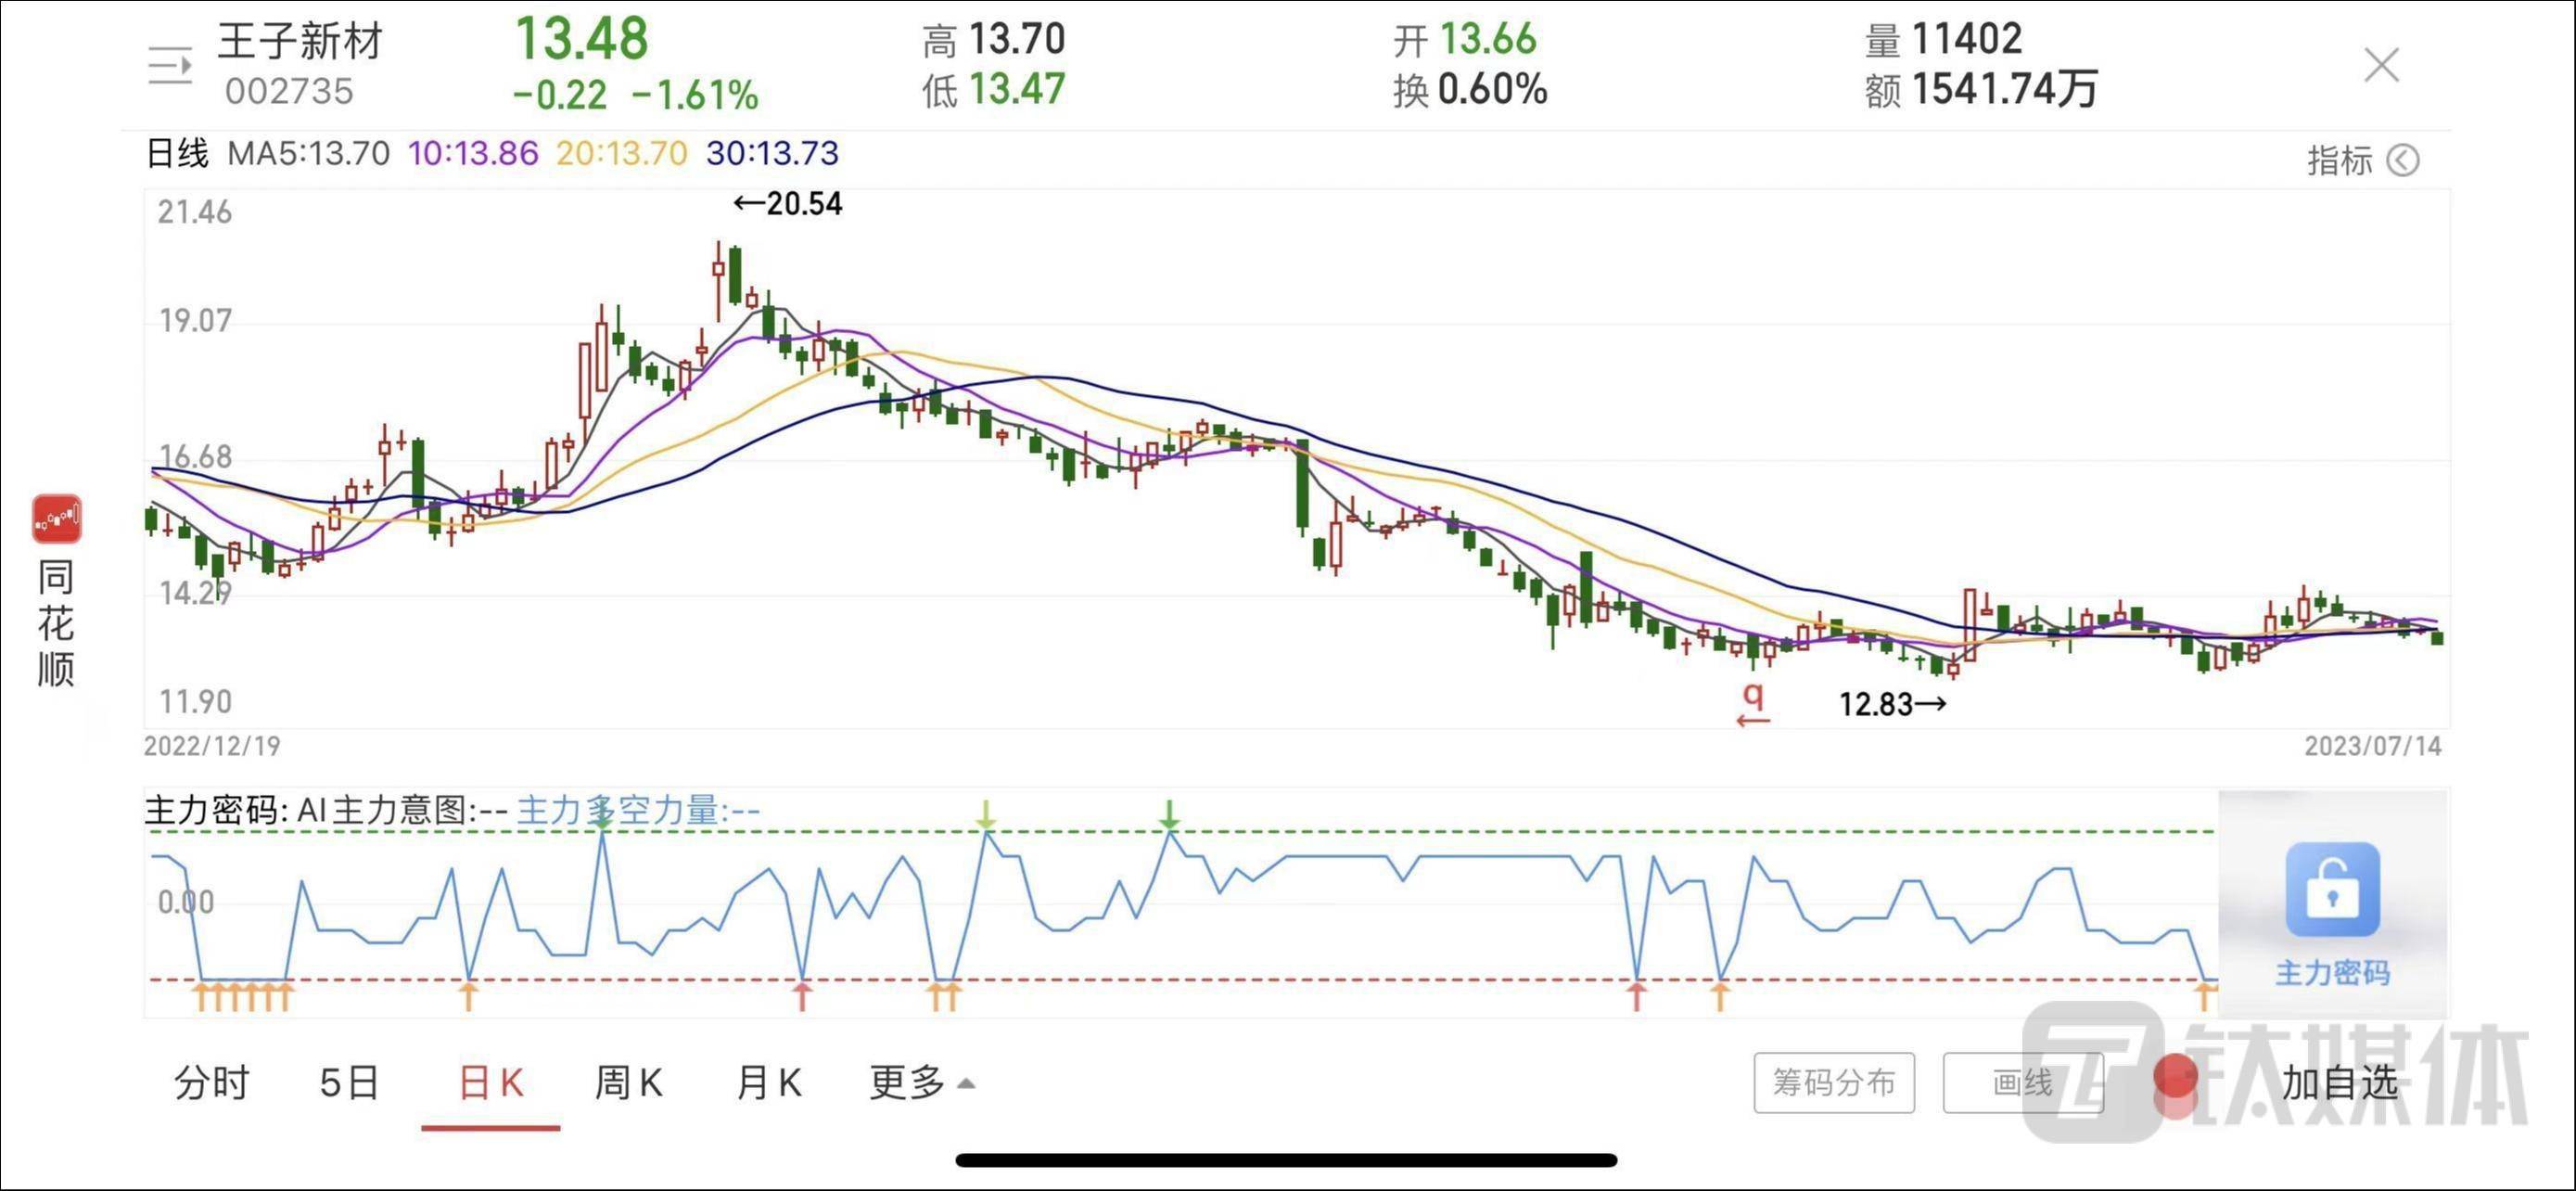
Task: Collapse the 指标 indicator panel arrow
Action: (x=2402, y=160)
